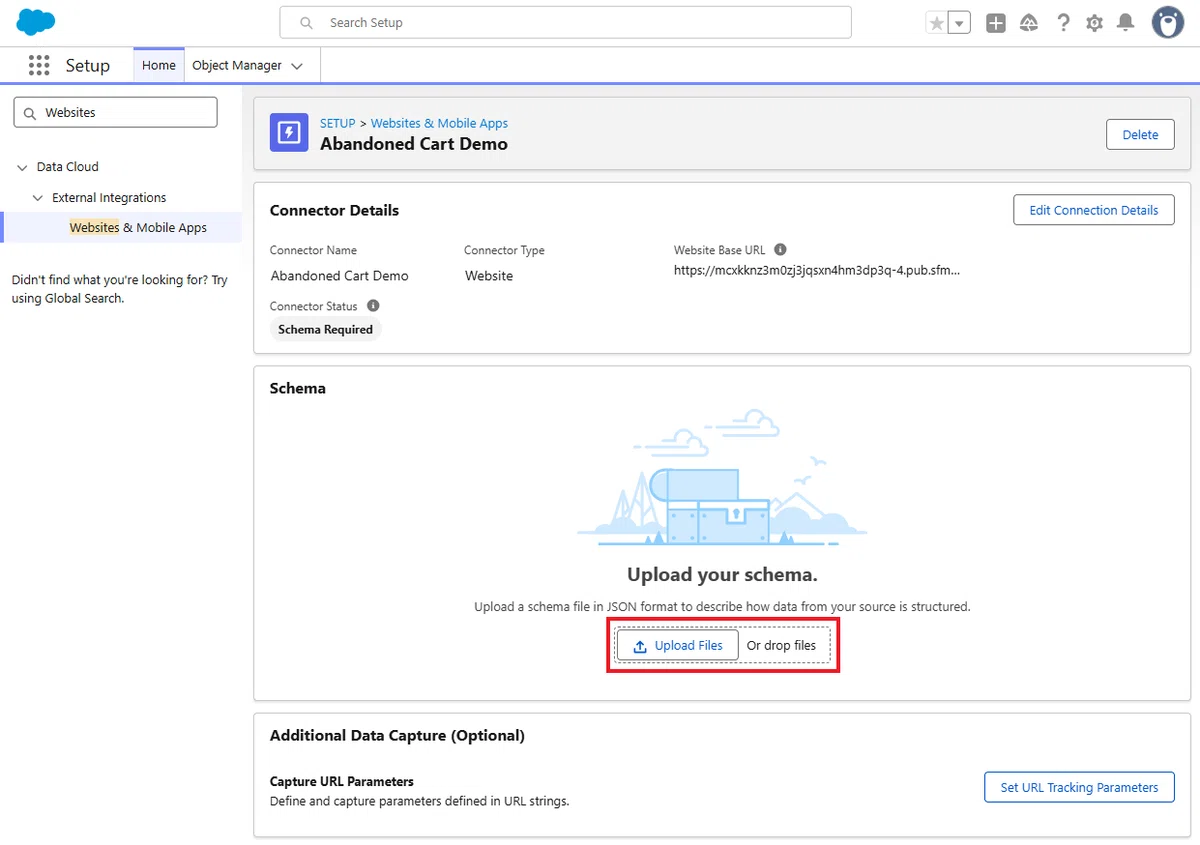
Task: Click the magnifier icon in Quick Find
Action: pos(29,113)
